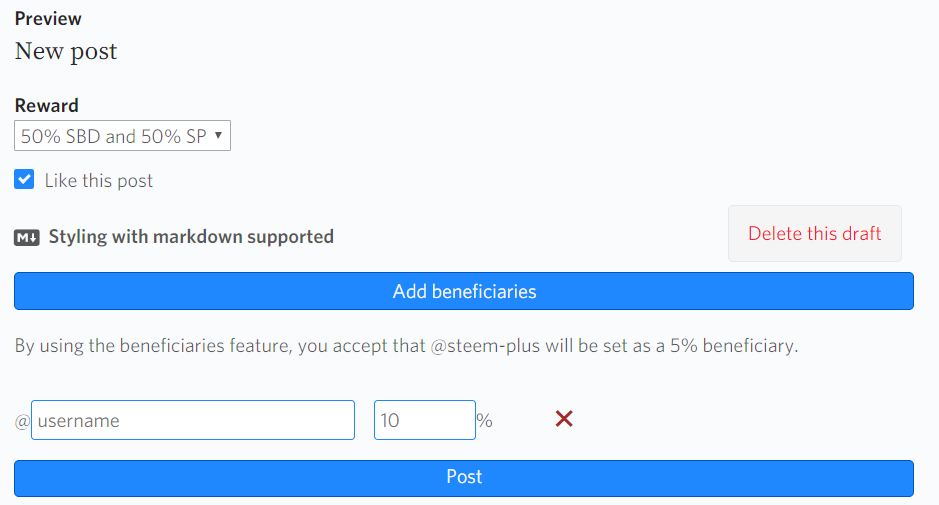This screenshot has height=505, width=939.
Task: Submit with the blue Post button
Action: [x=464, y=477]
